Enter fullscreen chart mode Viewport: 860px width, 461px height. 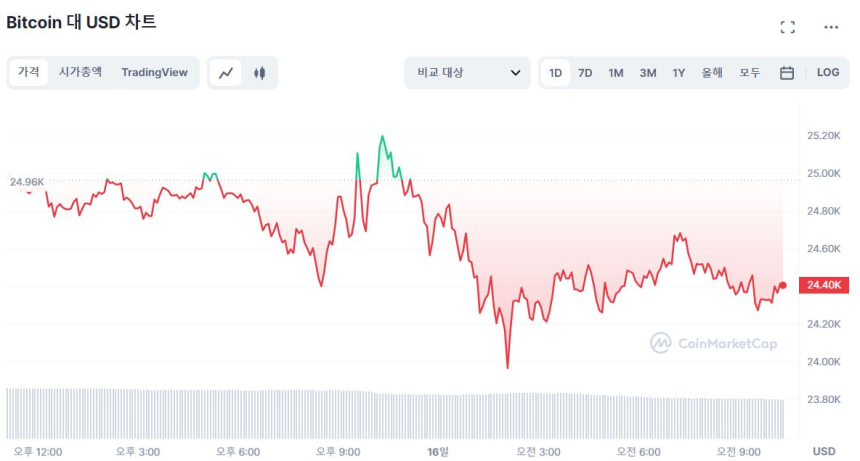[x=787, y=27]
